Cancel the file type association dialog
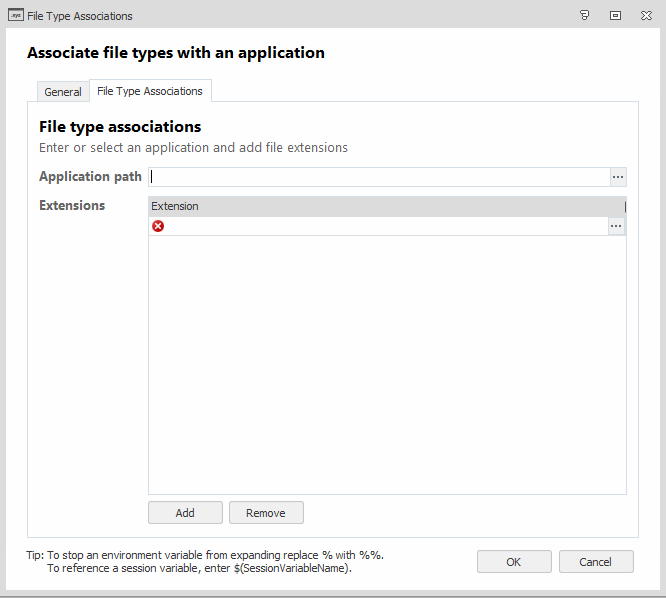 [x=596, y=562]
